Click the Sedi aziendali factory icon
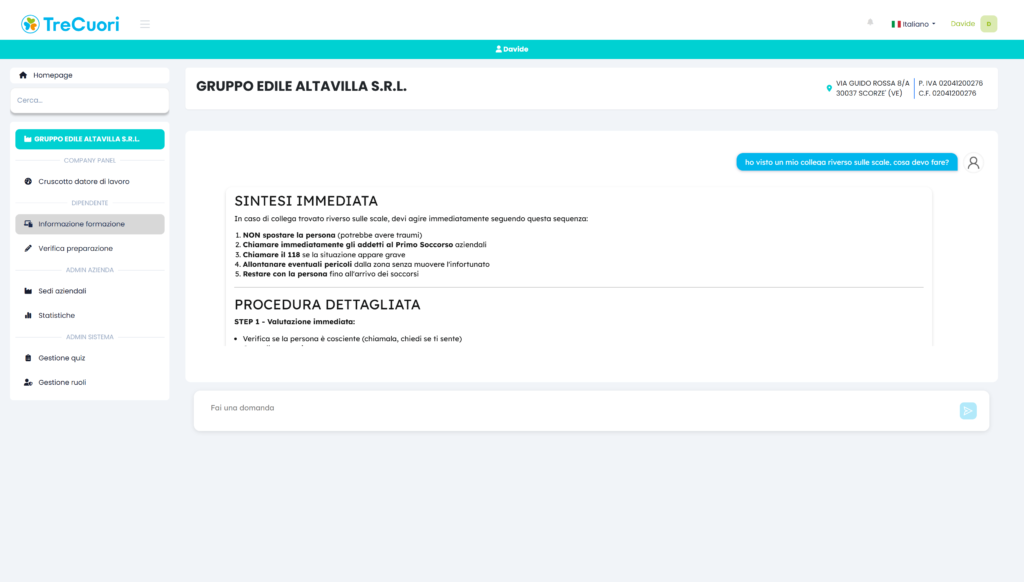Viewport: 1024px width, 582px height. click(x=28, y=291)
